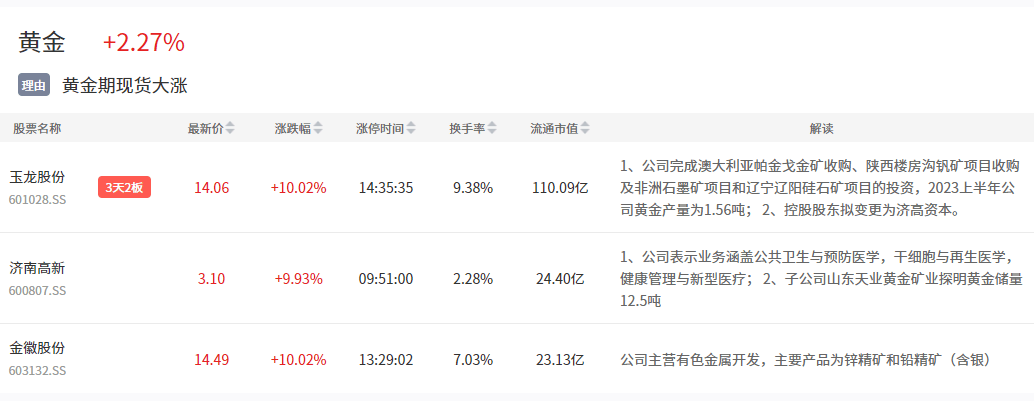Click the 涨跌幅 sort arrow icon
The height and width of the screenshot is (401, 1034).
click(x=318, y=128)
